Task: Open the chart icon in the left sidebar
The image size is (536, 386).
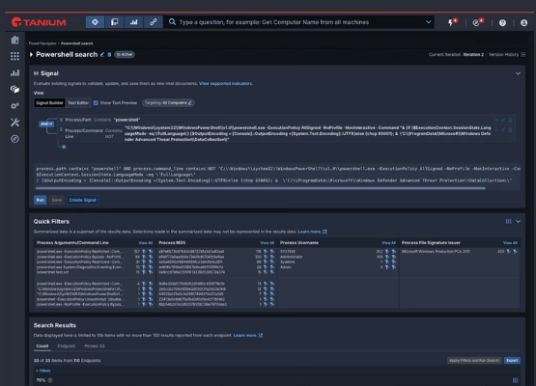Action: coord(15,72)
